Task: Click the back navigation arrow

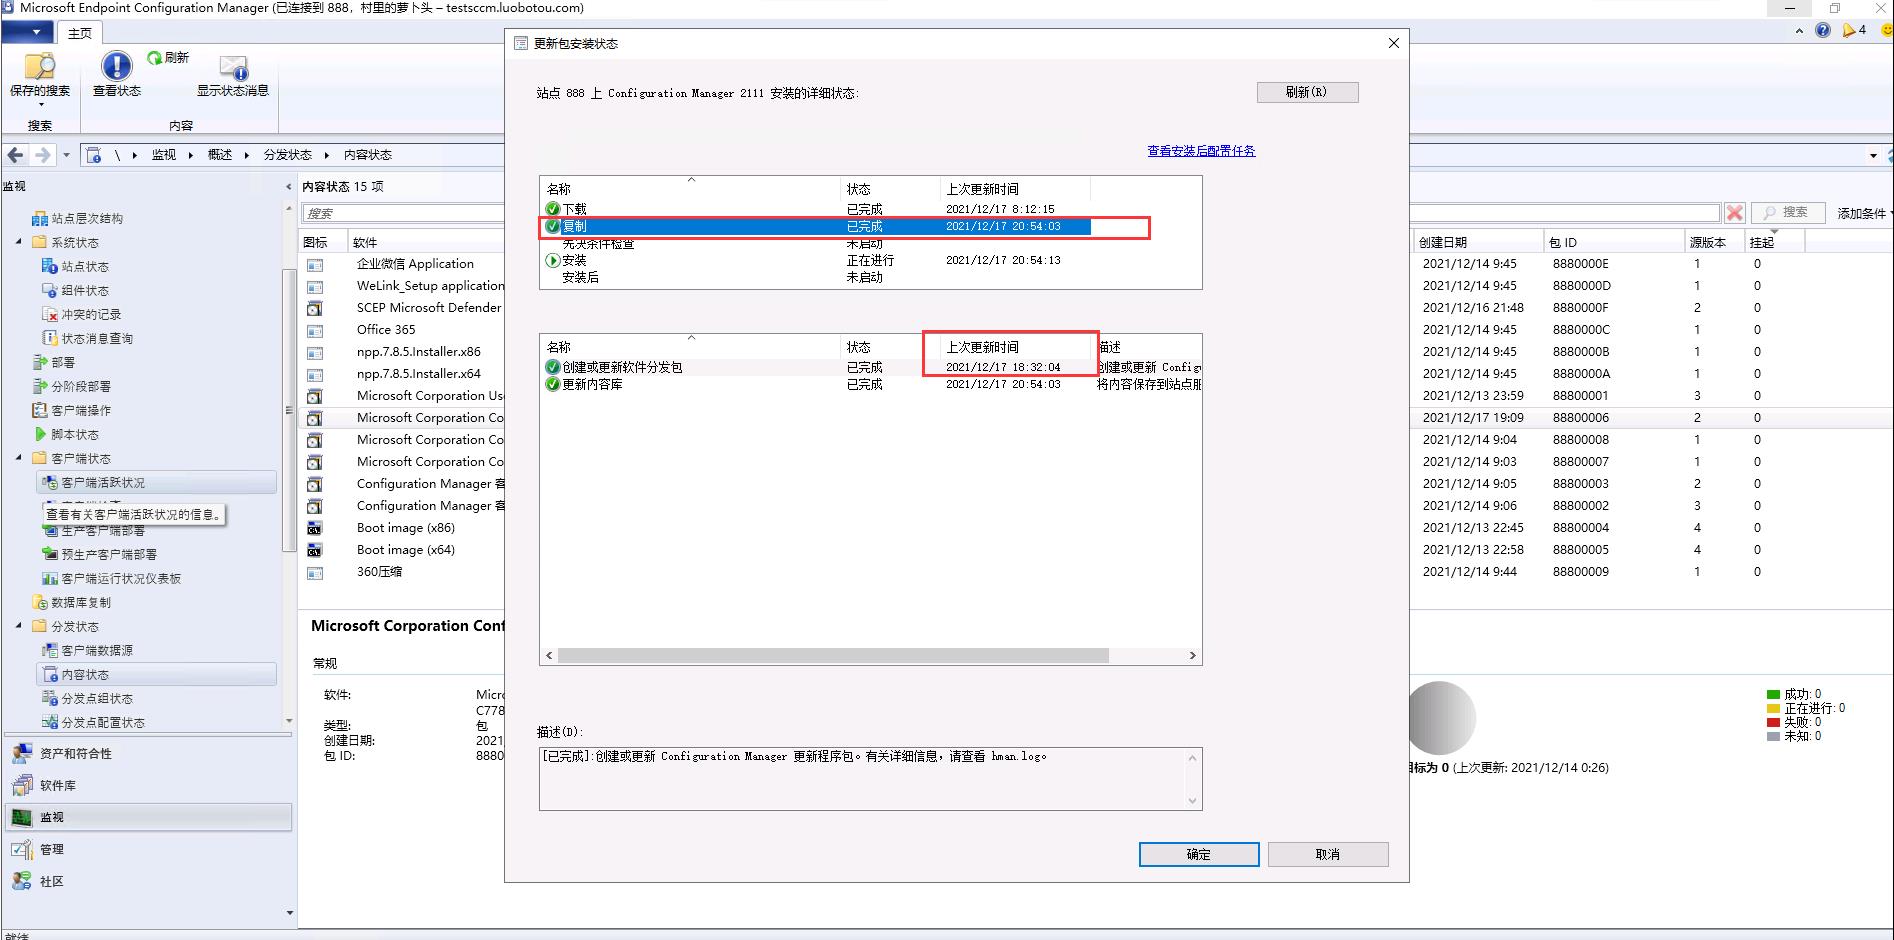Action: click(15, 155)
